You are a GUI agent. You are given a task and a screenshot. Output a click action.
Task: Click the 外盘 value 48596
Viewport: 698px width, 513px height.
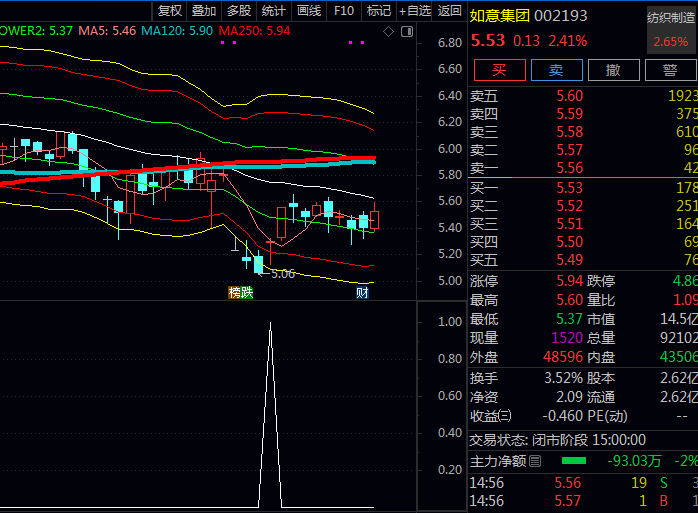[563, 357]
